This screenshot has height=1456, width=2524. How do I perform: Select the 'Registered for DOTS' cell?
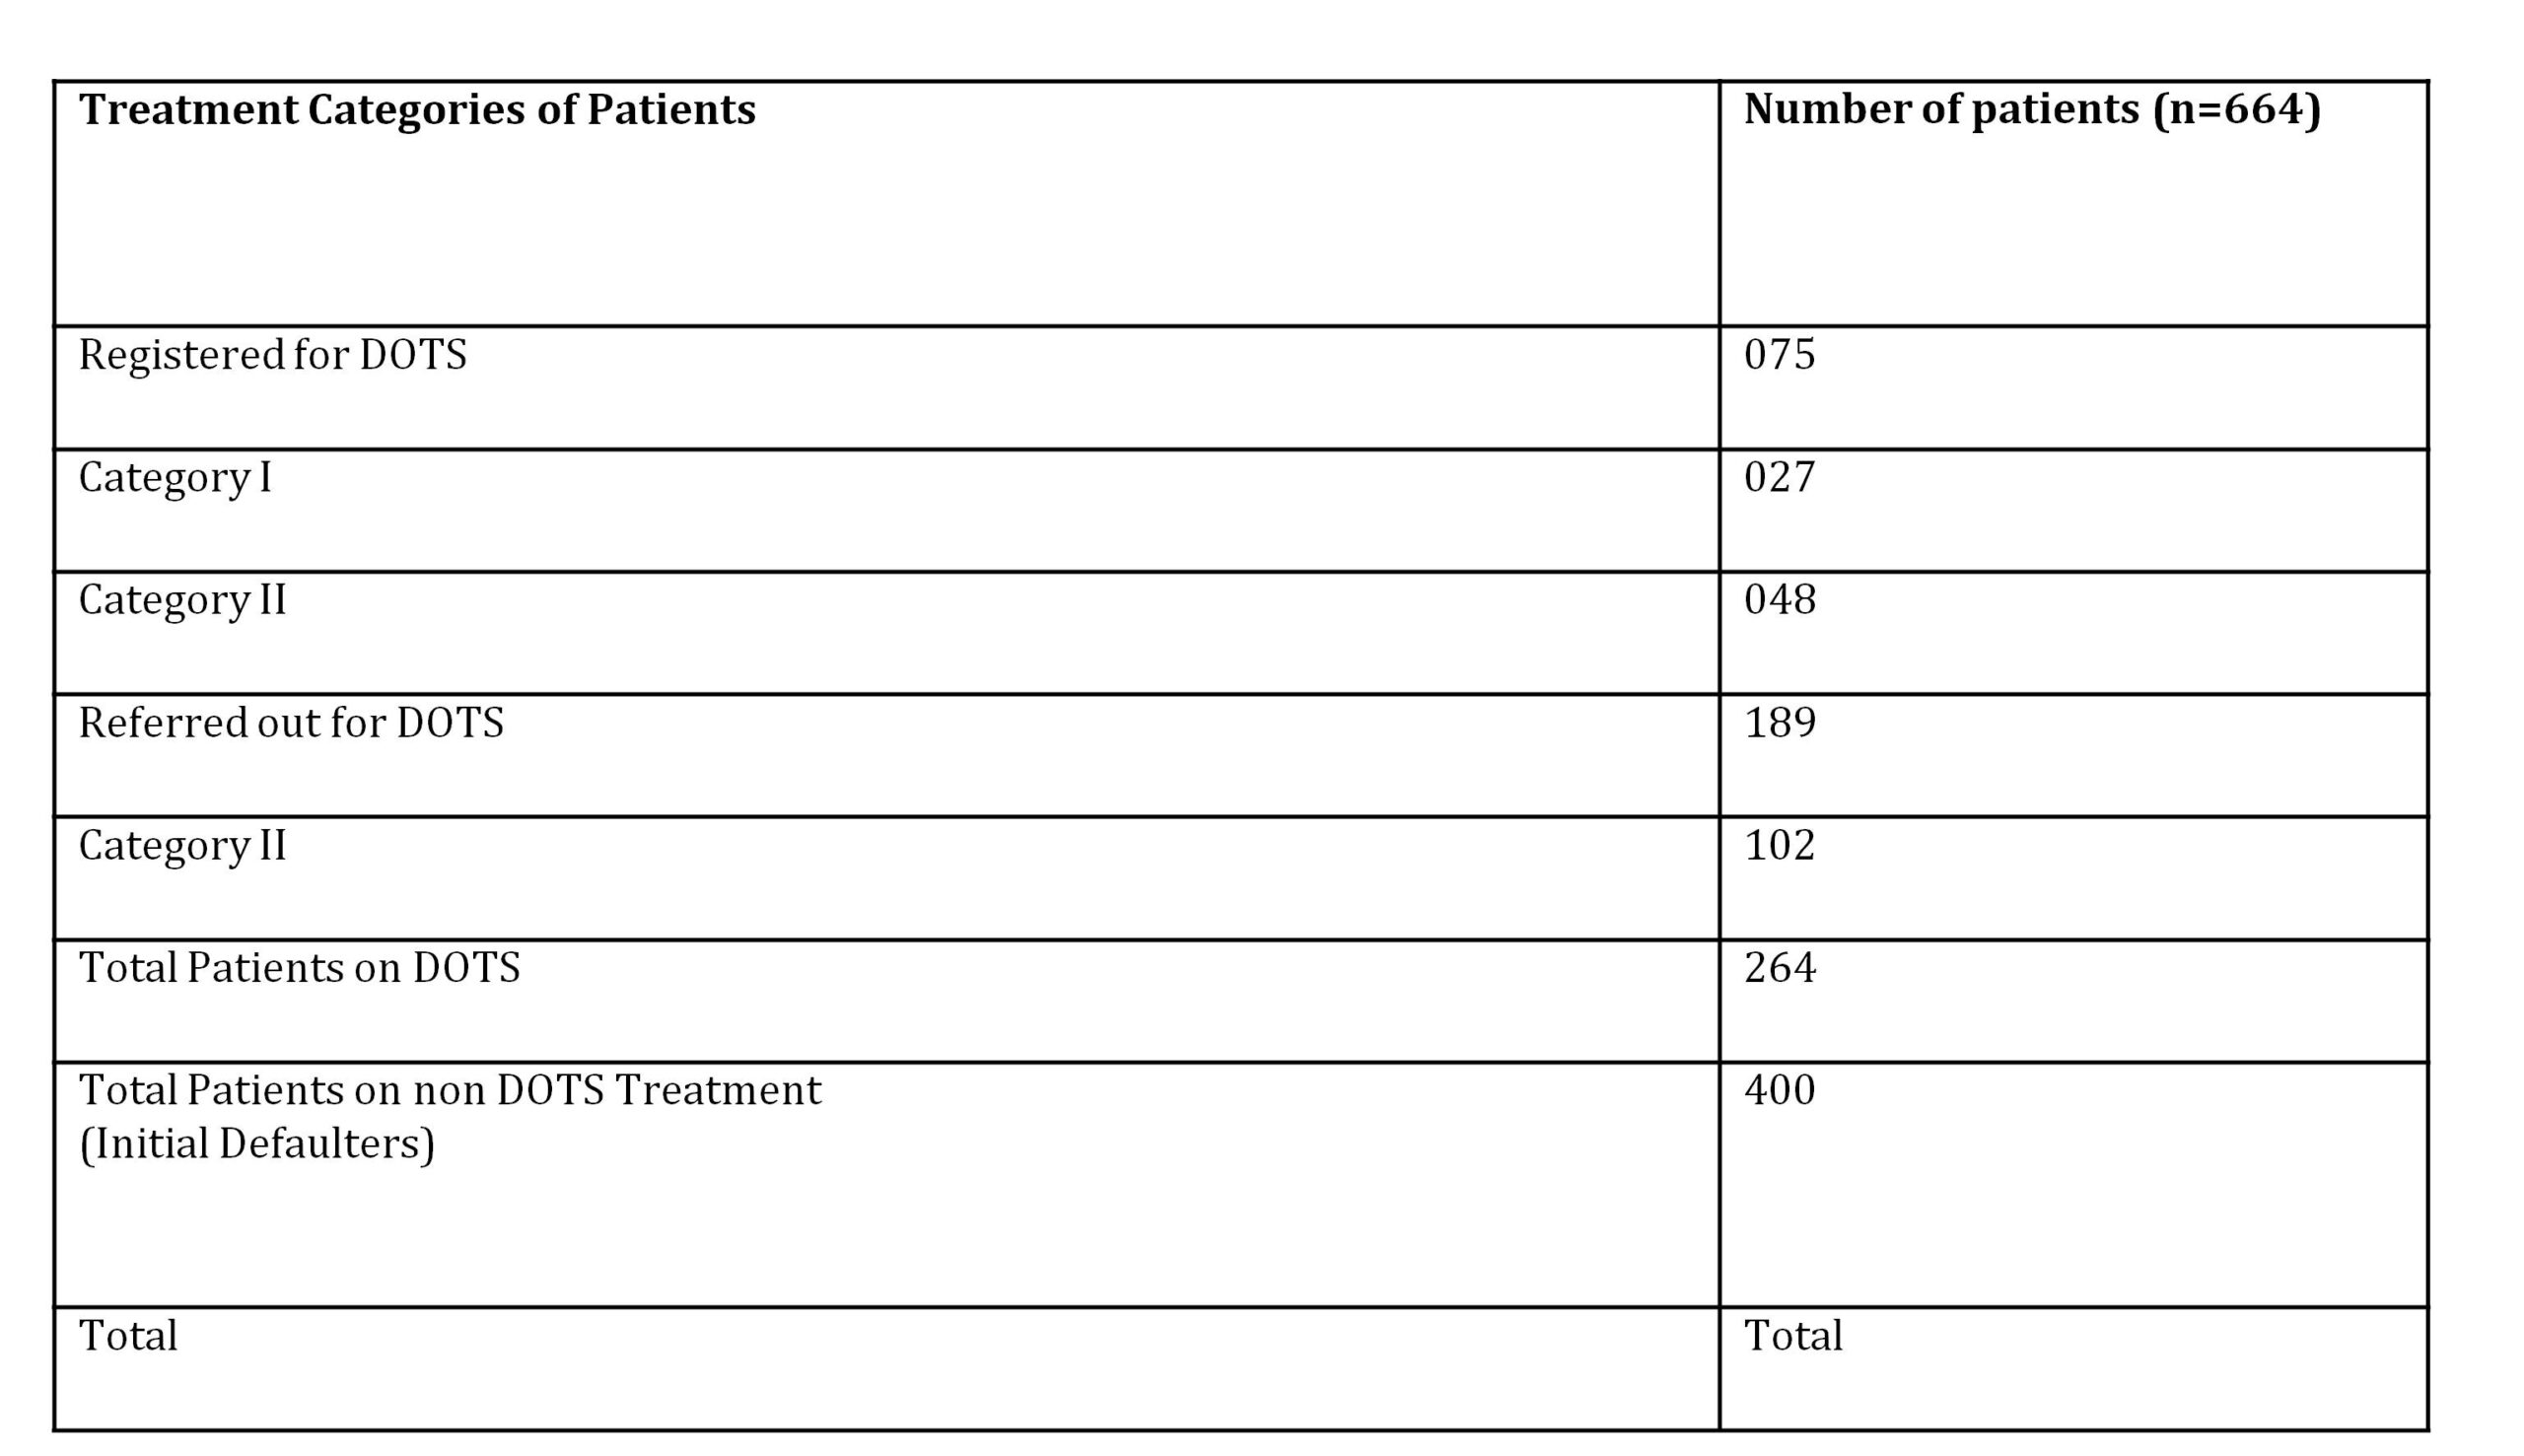click(272, 355)
